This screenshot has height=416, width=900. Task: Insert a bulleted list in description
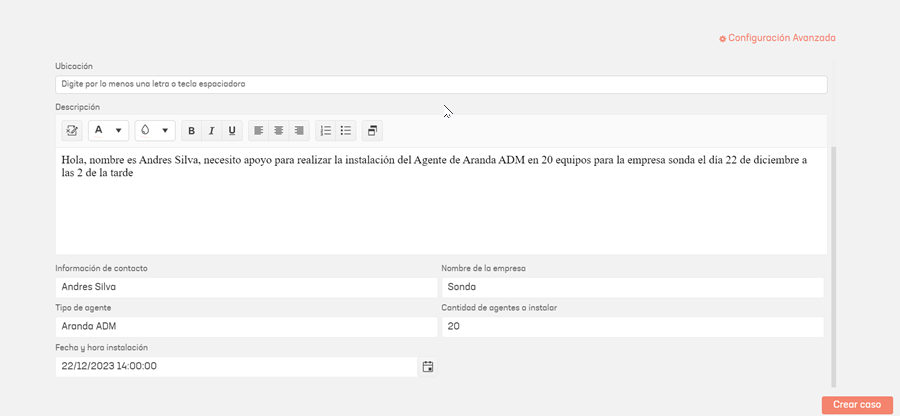346,131
